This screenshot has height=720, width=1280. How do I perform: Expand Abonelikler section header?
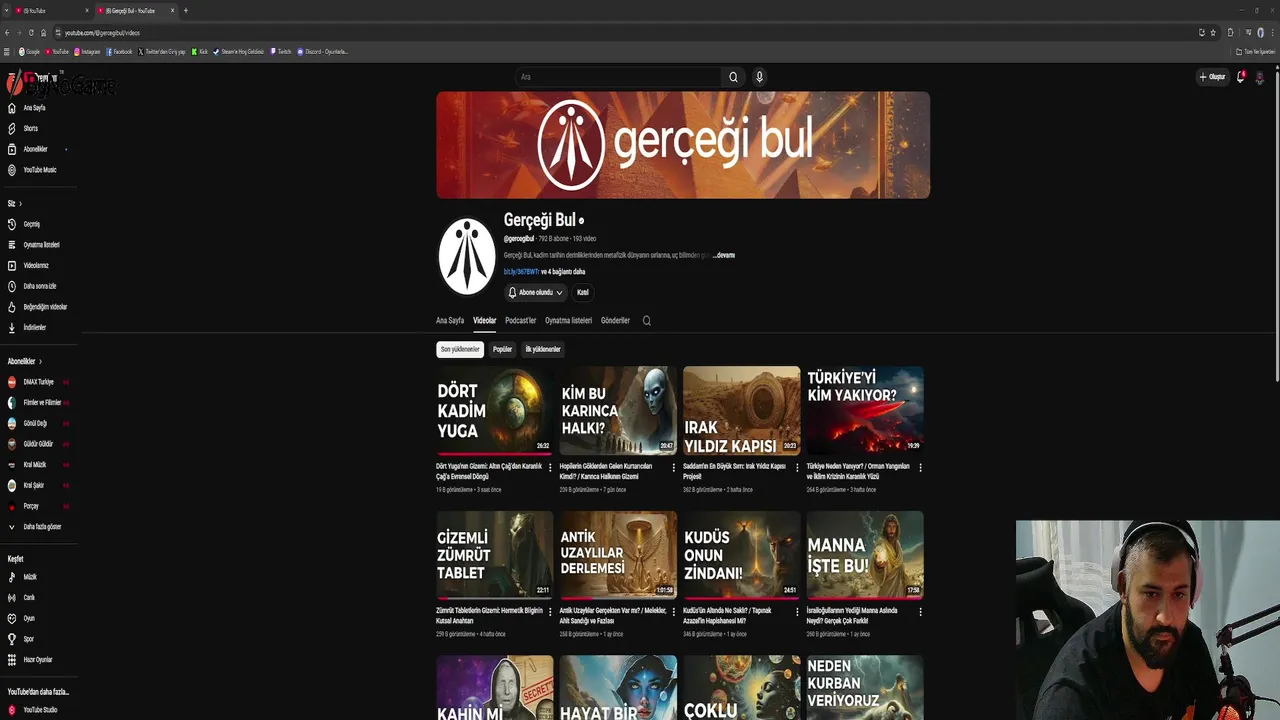point(25,361)
